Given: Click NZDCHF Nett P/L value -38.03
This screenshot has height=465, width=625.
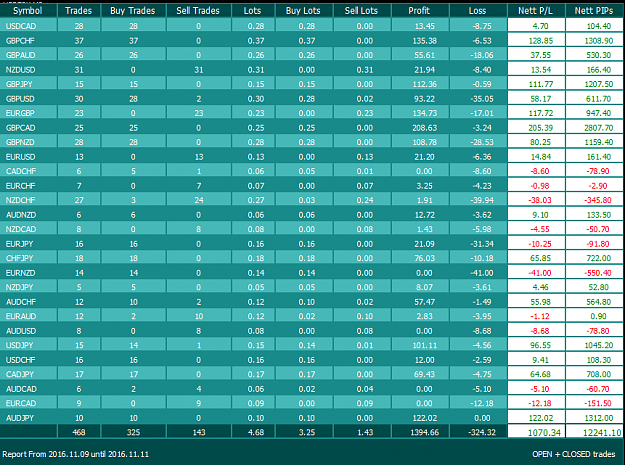Looking at the screenshot, I should [540, 200].
